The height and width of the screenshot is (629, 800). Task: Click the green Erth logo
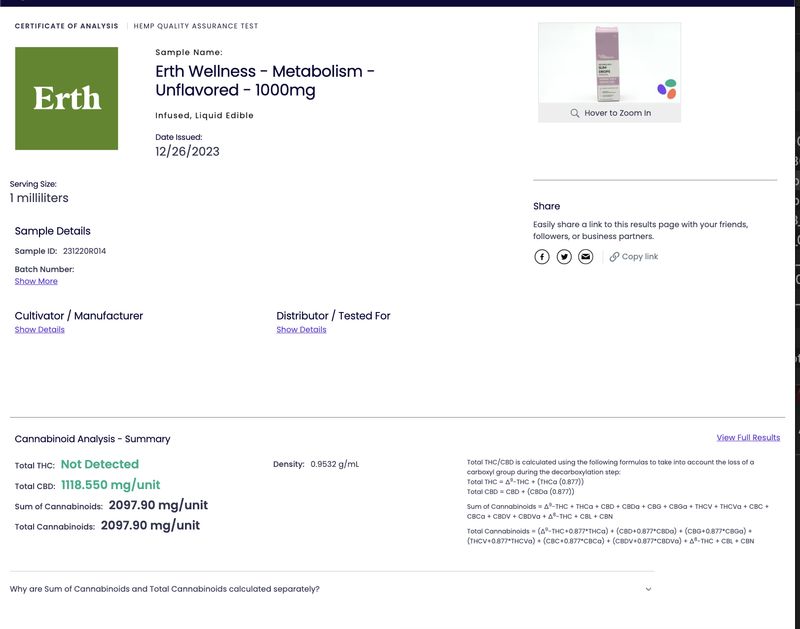click(x=66, y=98)
